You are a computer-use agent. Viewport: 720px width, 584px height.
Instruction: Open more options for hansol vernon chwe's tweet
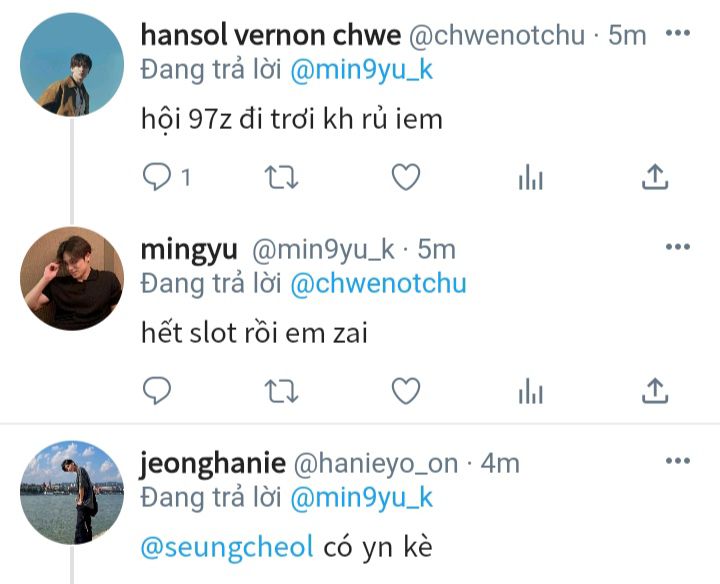point(678,33)
